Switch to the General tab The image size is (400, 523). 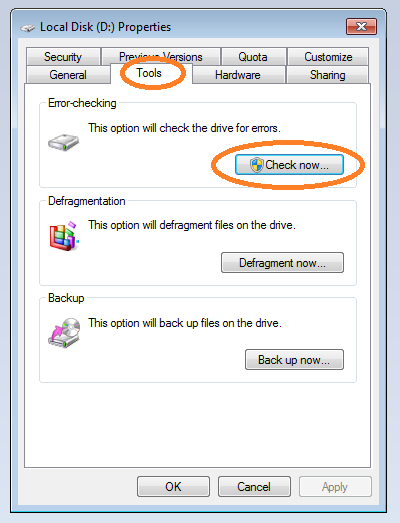tap(68, 75)
